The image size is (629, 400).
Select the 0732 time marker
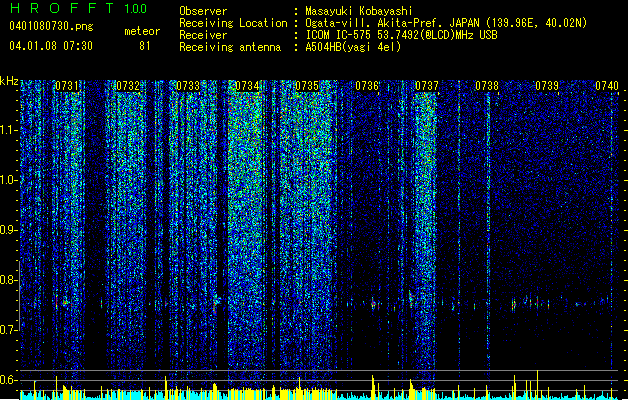tap(128, 86)
